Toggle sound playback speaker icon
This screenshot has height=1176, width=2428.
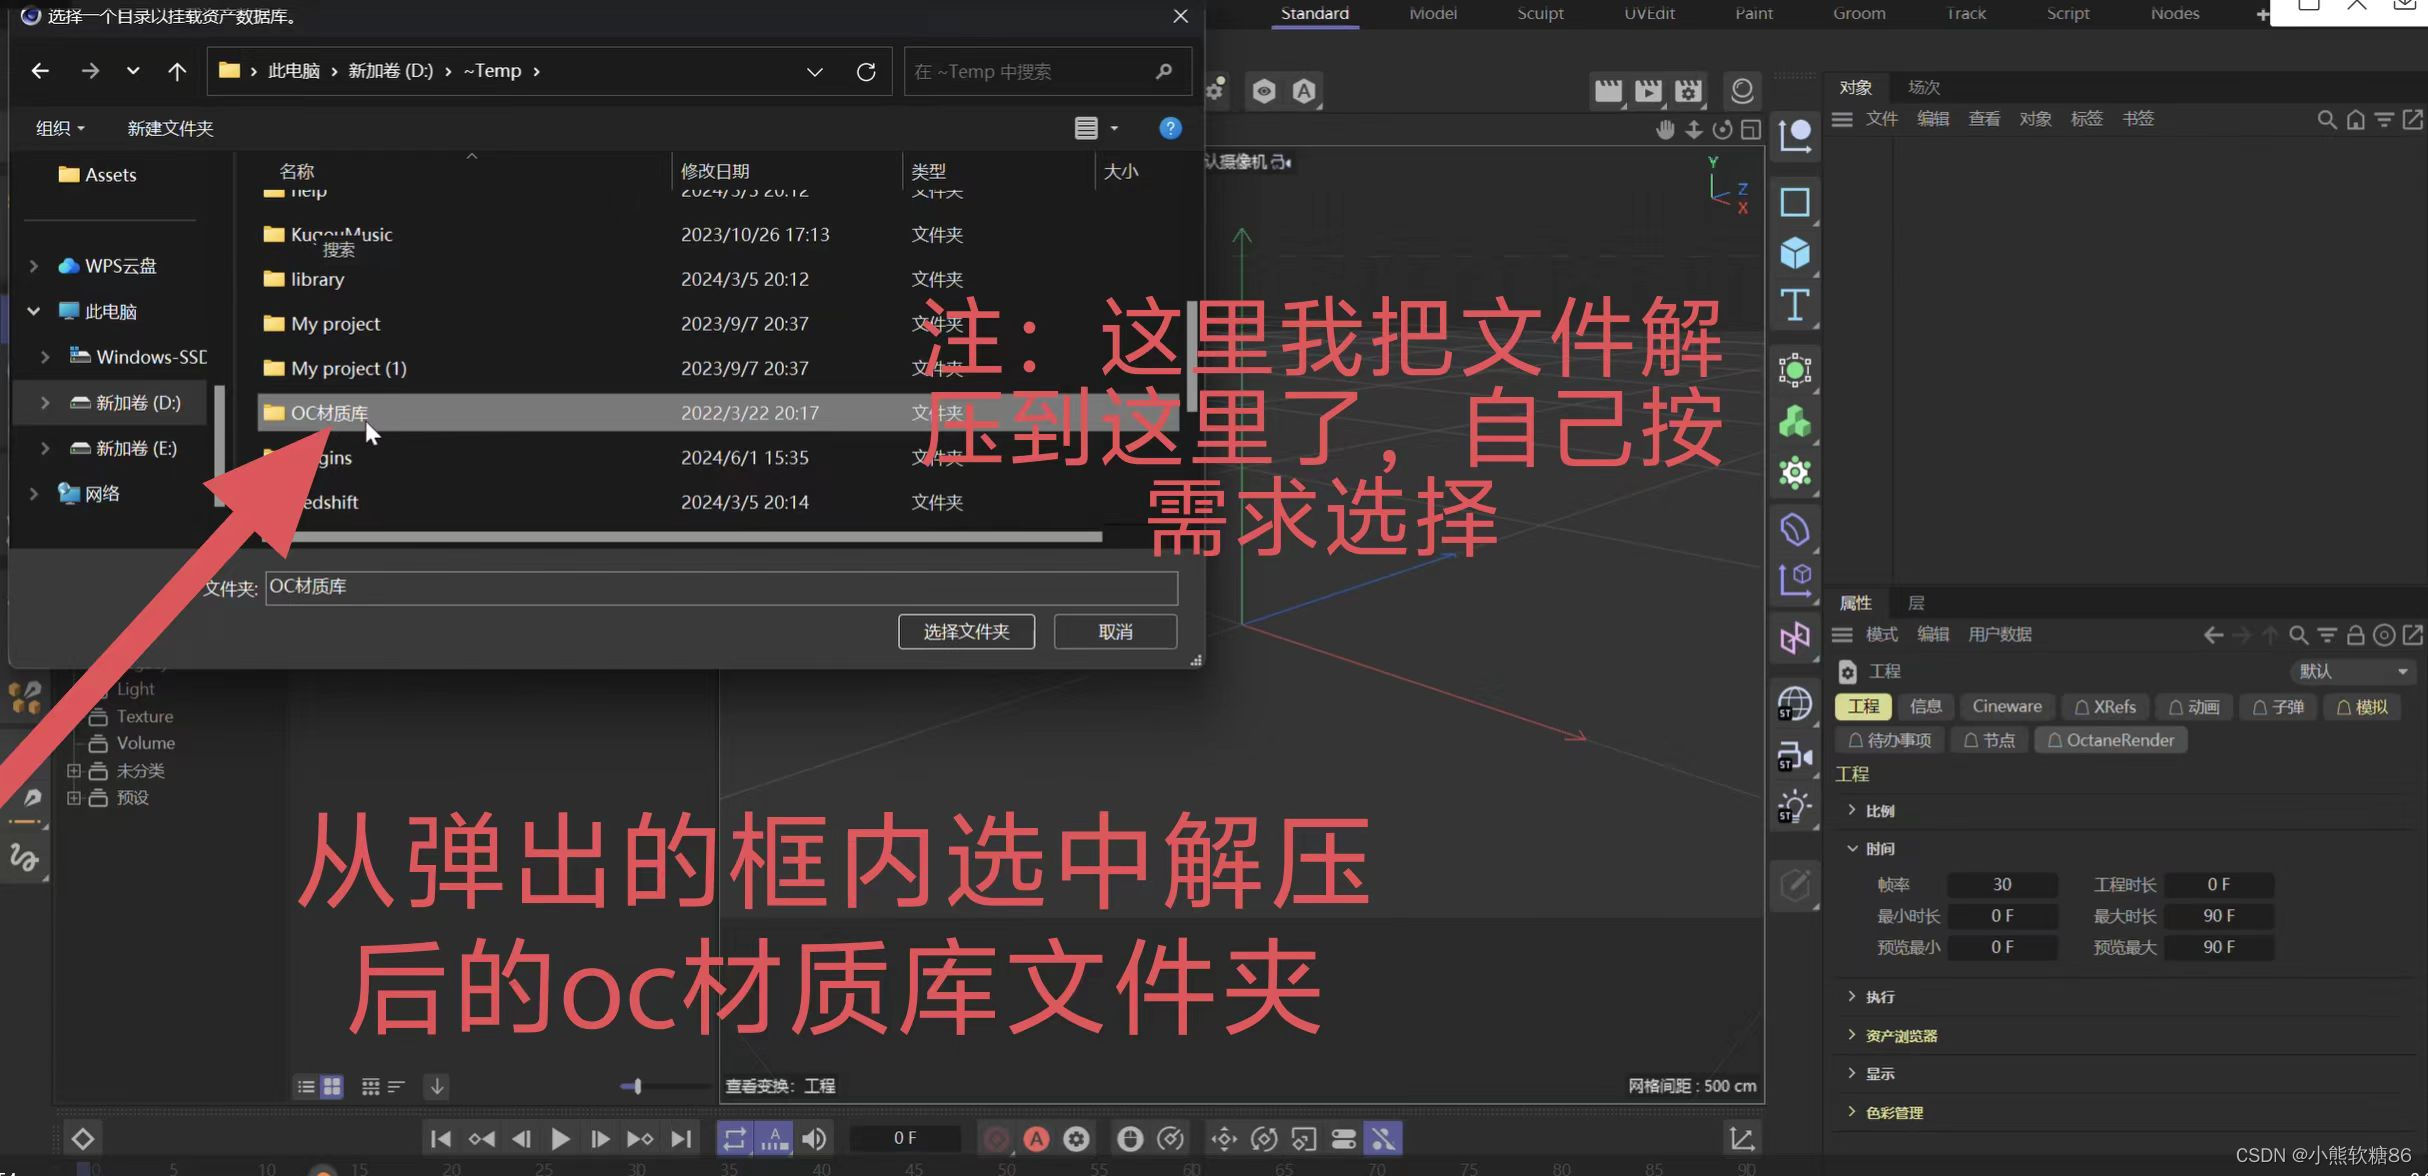click(815, 1138)
